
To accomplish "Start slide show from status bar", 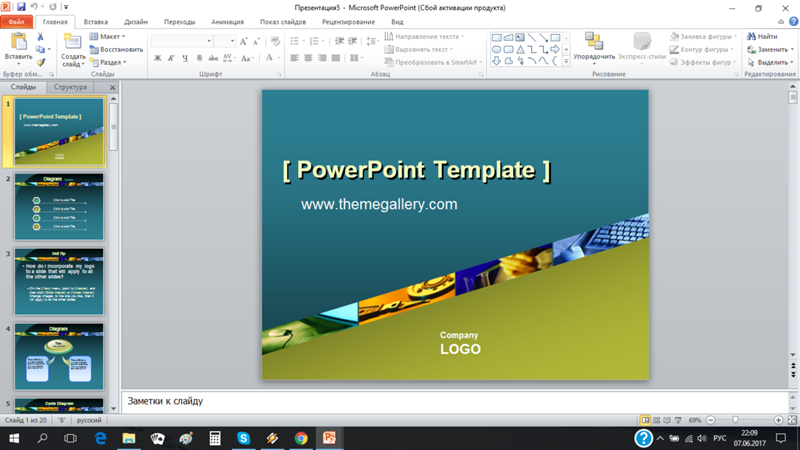I will (x=678, y=420).
